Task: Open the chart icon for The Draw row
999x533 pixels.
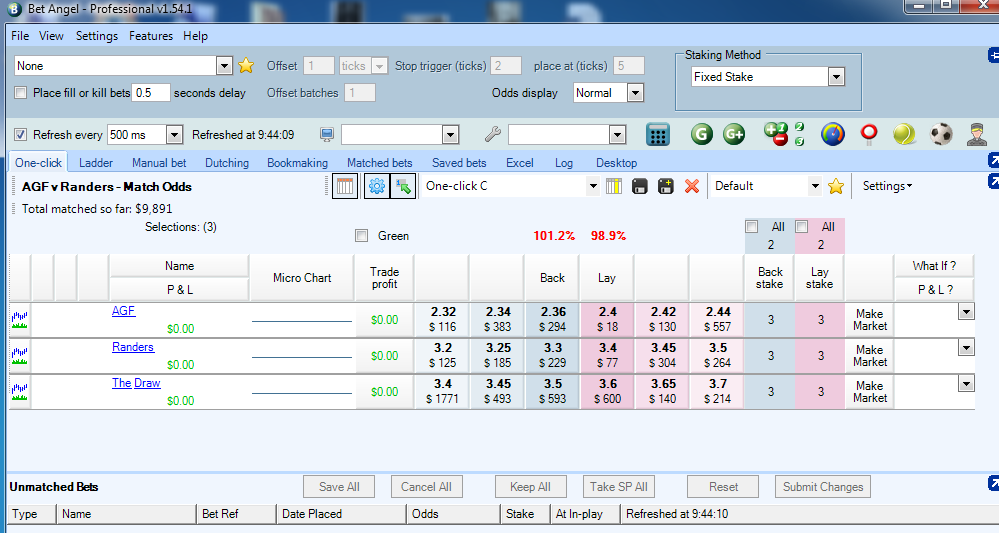Action: pyautogui.click(x=20, y=392)
